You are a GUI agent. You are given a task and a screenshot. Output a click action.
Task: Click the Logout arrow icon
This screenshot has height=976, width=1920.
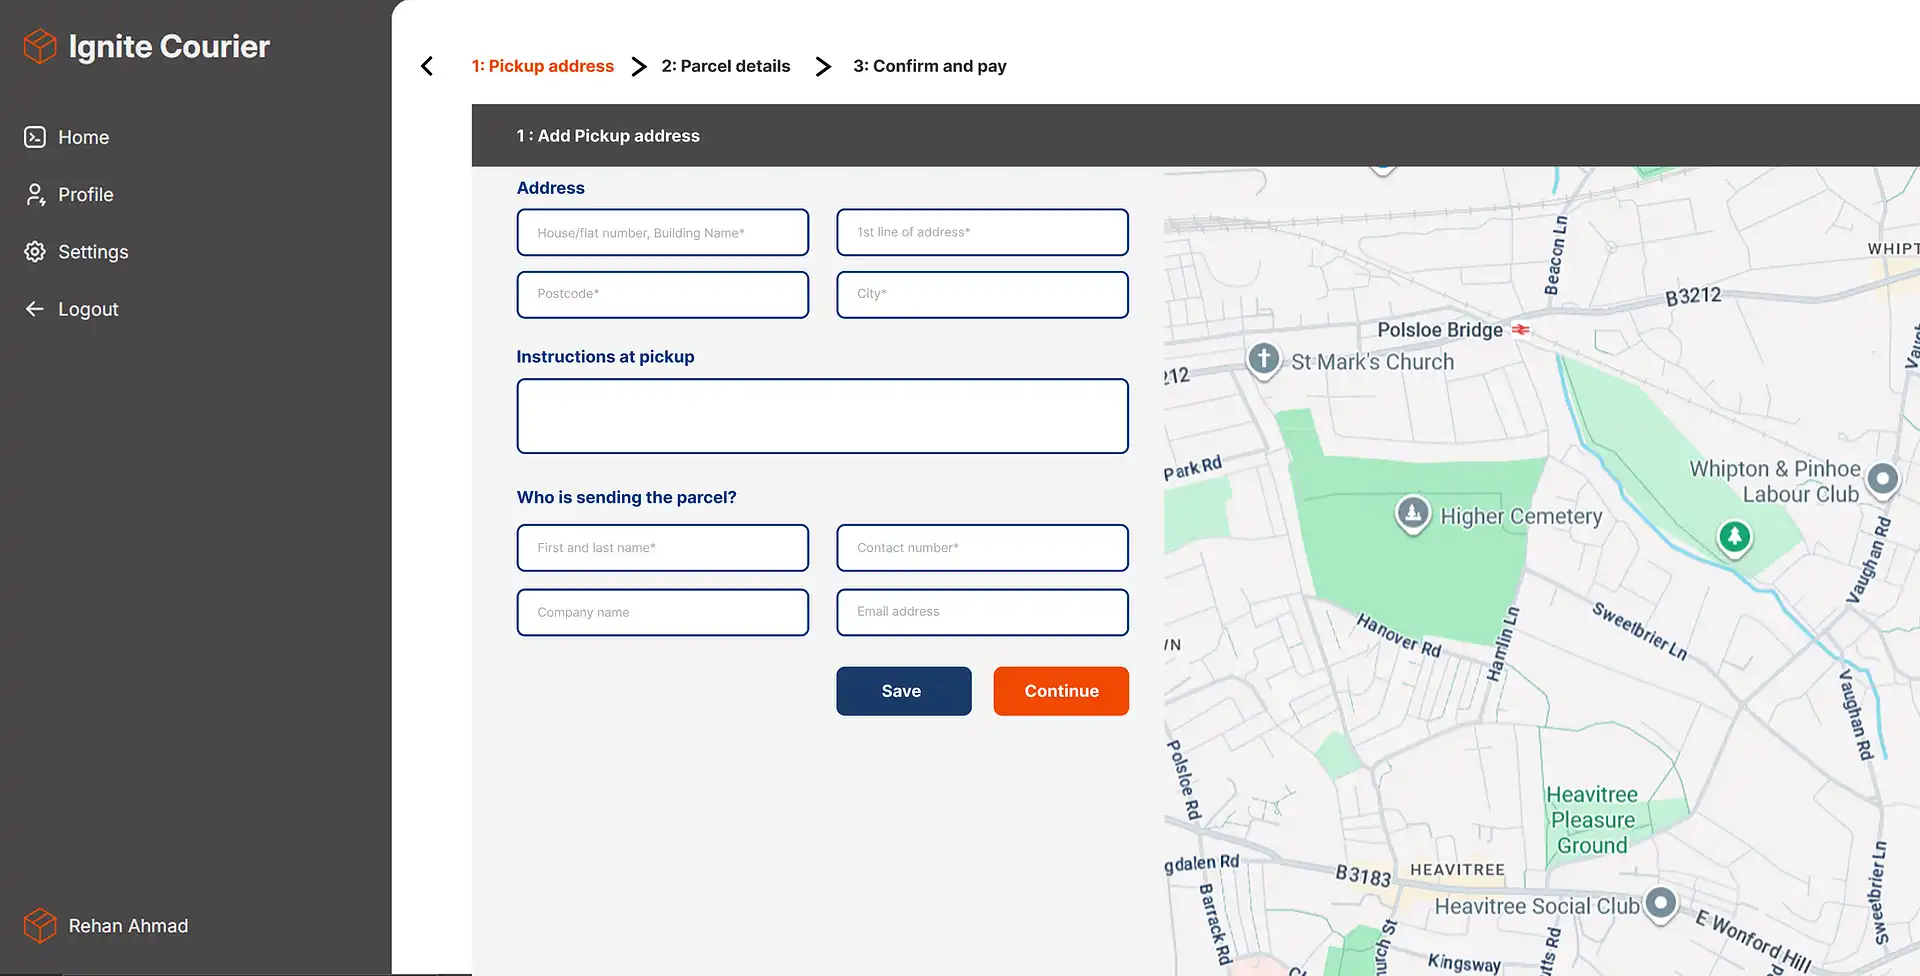[x=35, y=309]
